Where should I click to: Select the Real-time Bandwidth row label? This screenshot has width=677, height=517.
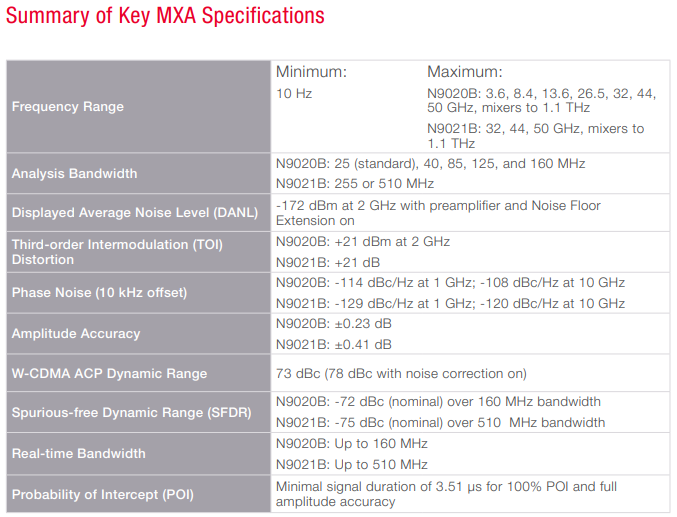[79, 454]
